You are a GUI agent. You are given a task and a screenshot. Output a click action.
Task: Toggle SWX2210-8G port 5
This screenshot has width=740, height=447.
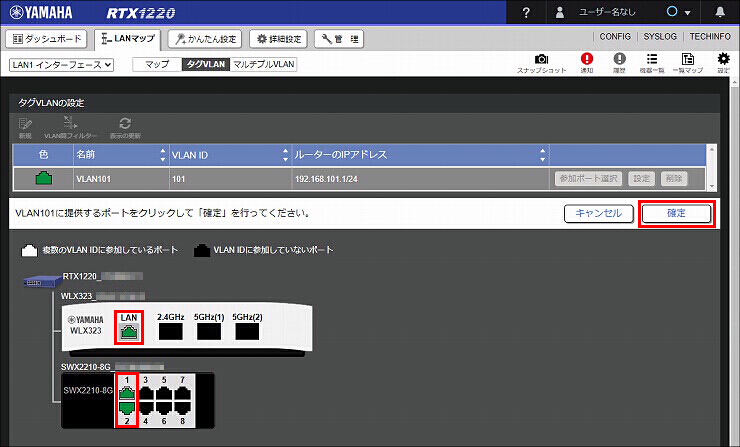[x=164, y=393]
